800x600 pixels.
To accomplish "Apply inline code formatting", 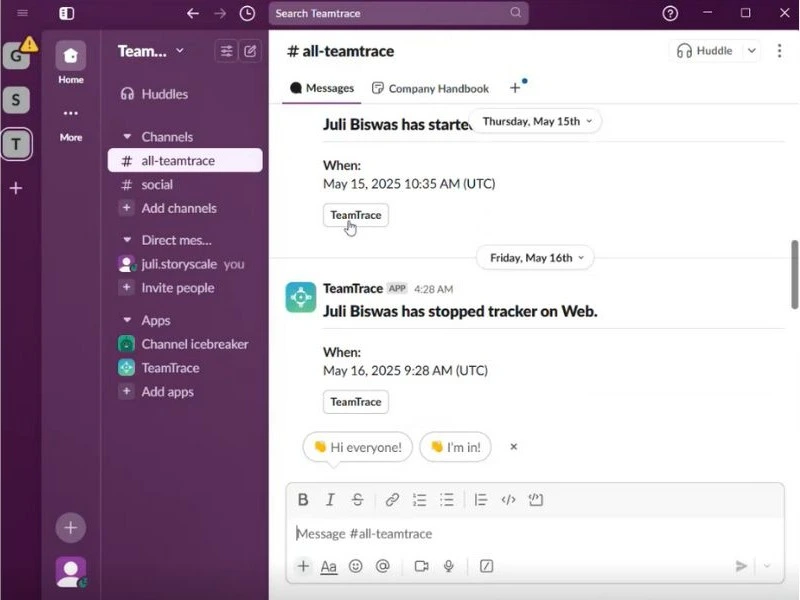I will 508,499.
